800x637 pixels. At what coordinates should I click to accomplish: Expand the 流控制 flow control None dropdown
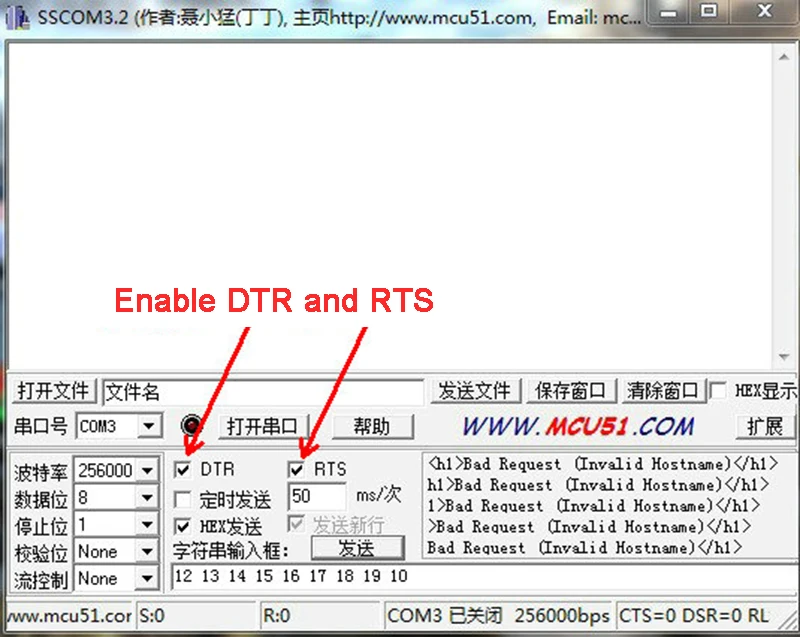point(147,578)
